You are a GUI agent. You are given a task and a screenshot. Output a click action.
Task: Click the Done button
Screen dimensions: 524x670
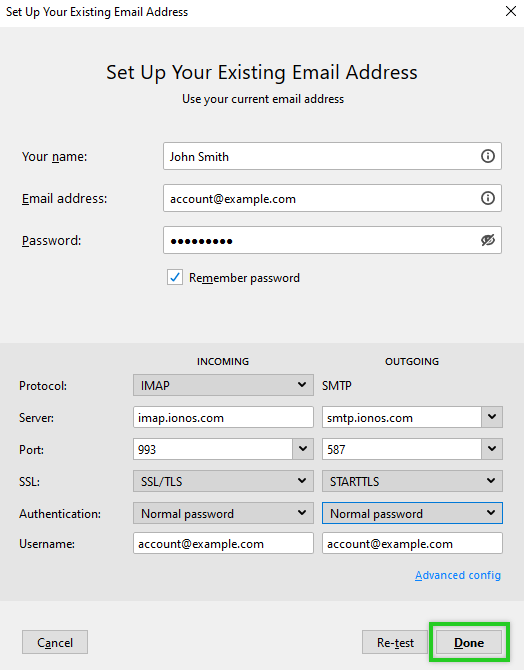click(469, 642)
